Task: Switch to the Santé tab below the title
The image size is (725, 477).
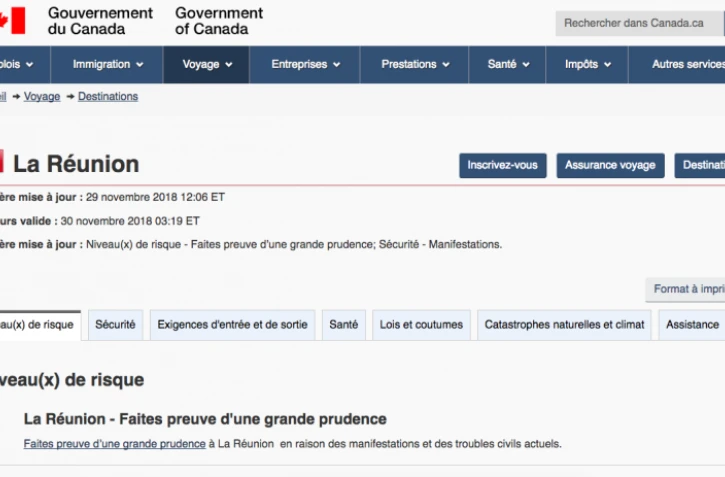Action: coord(344,325)
